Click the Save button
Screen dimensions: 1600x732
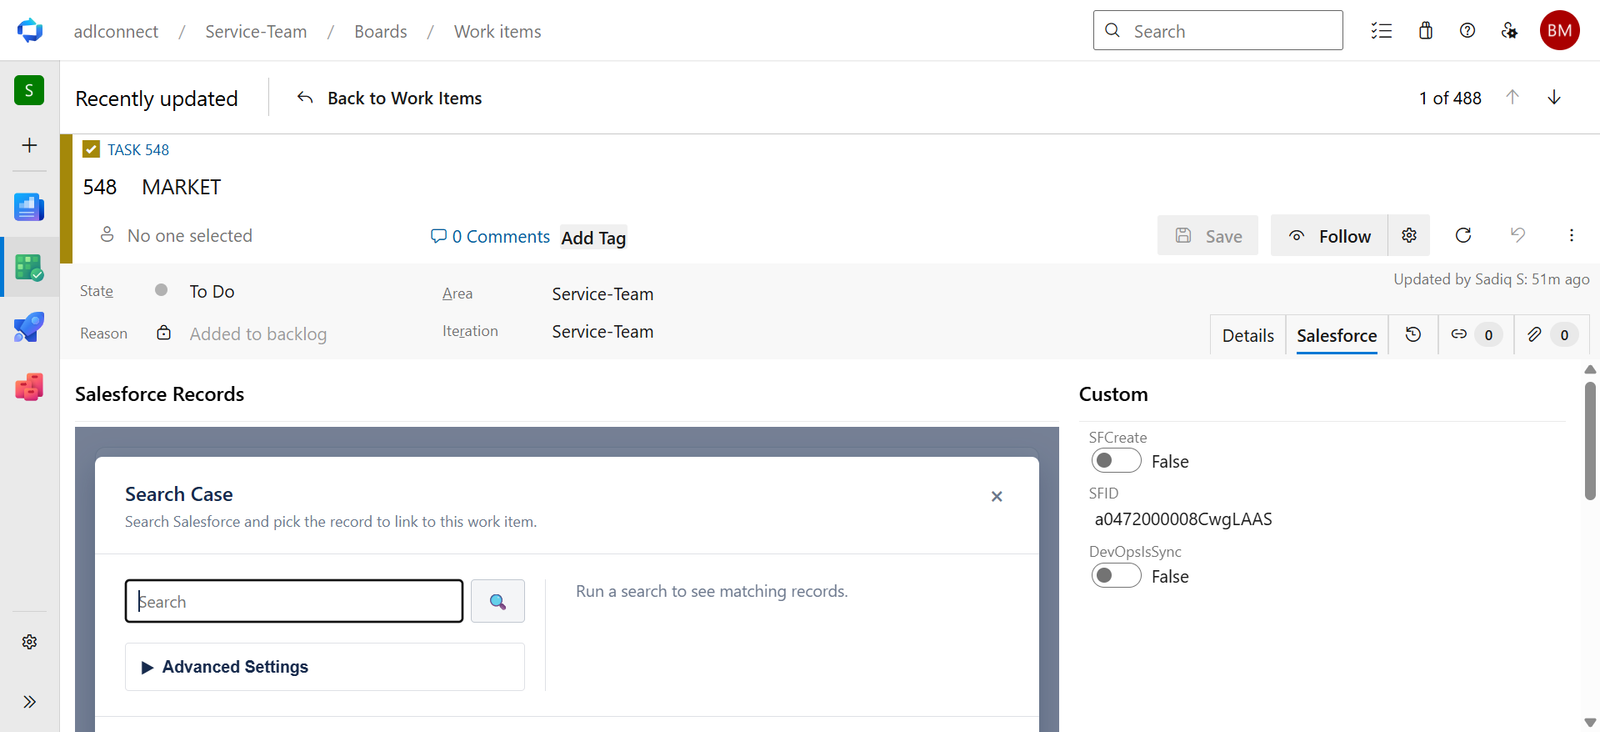click(x=1208, y=235)
